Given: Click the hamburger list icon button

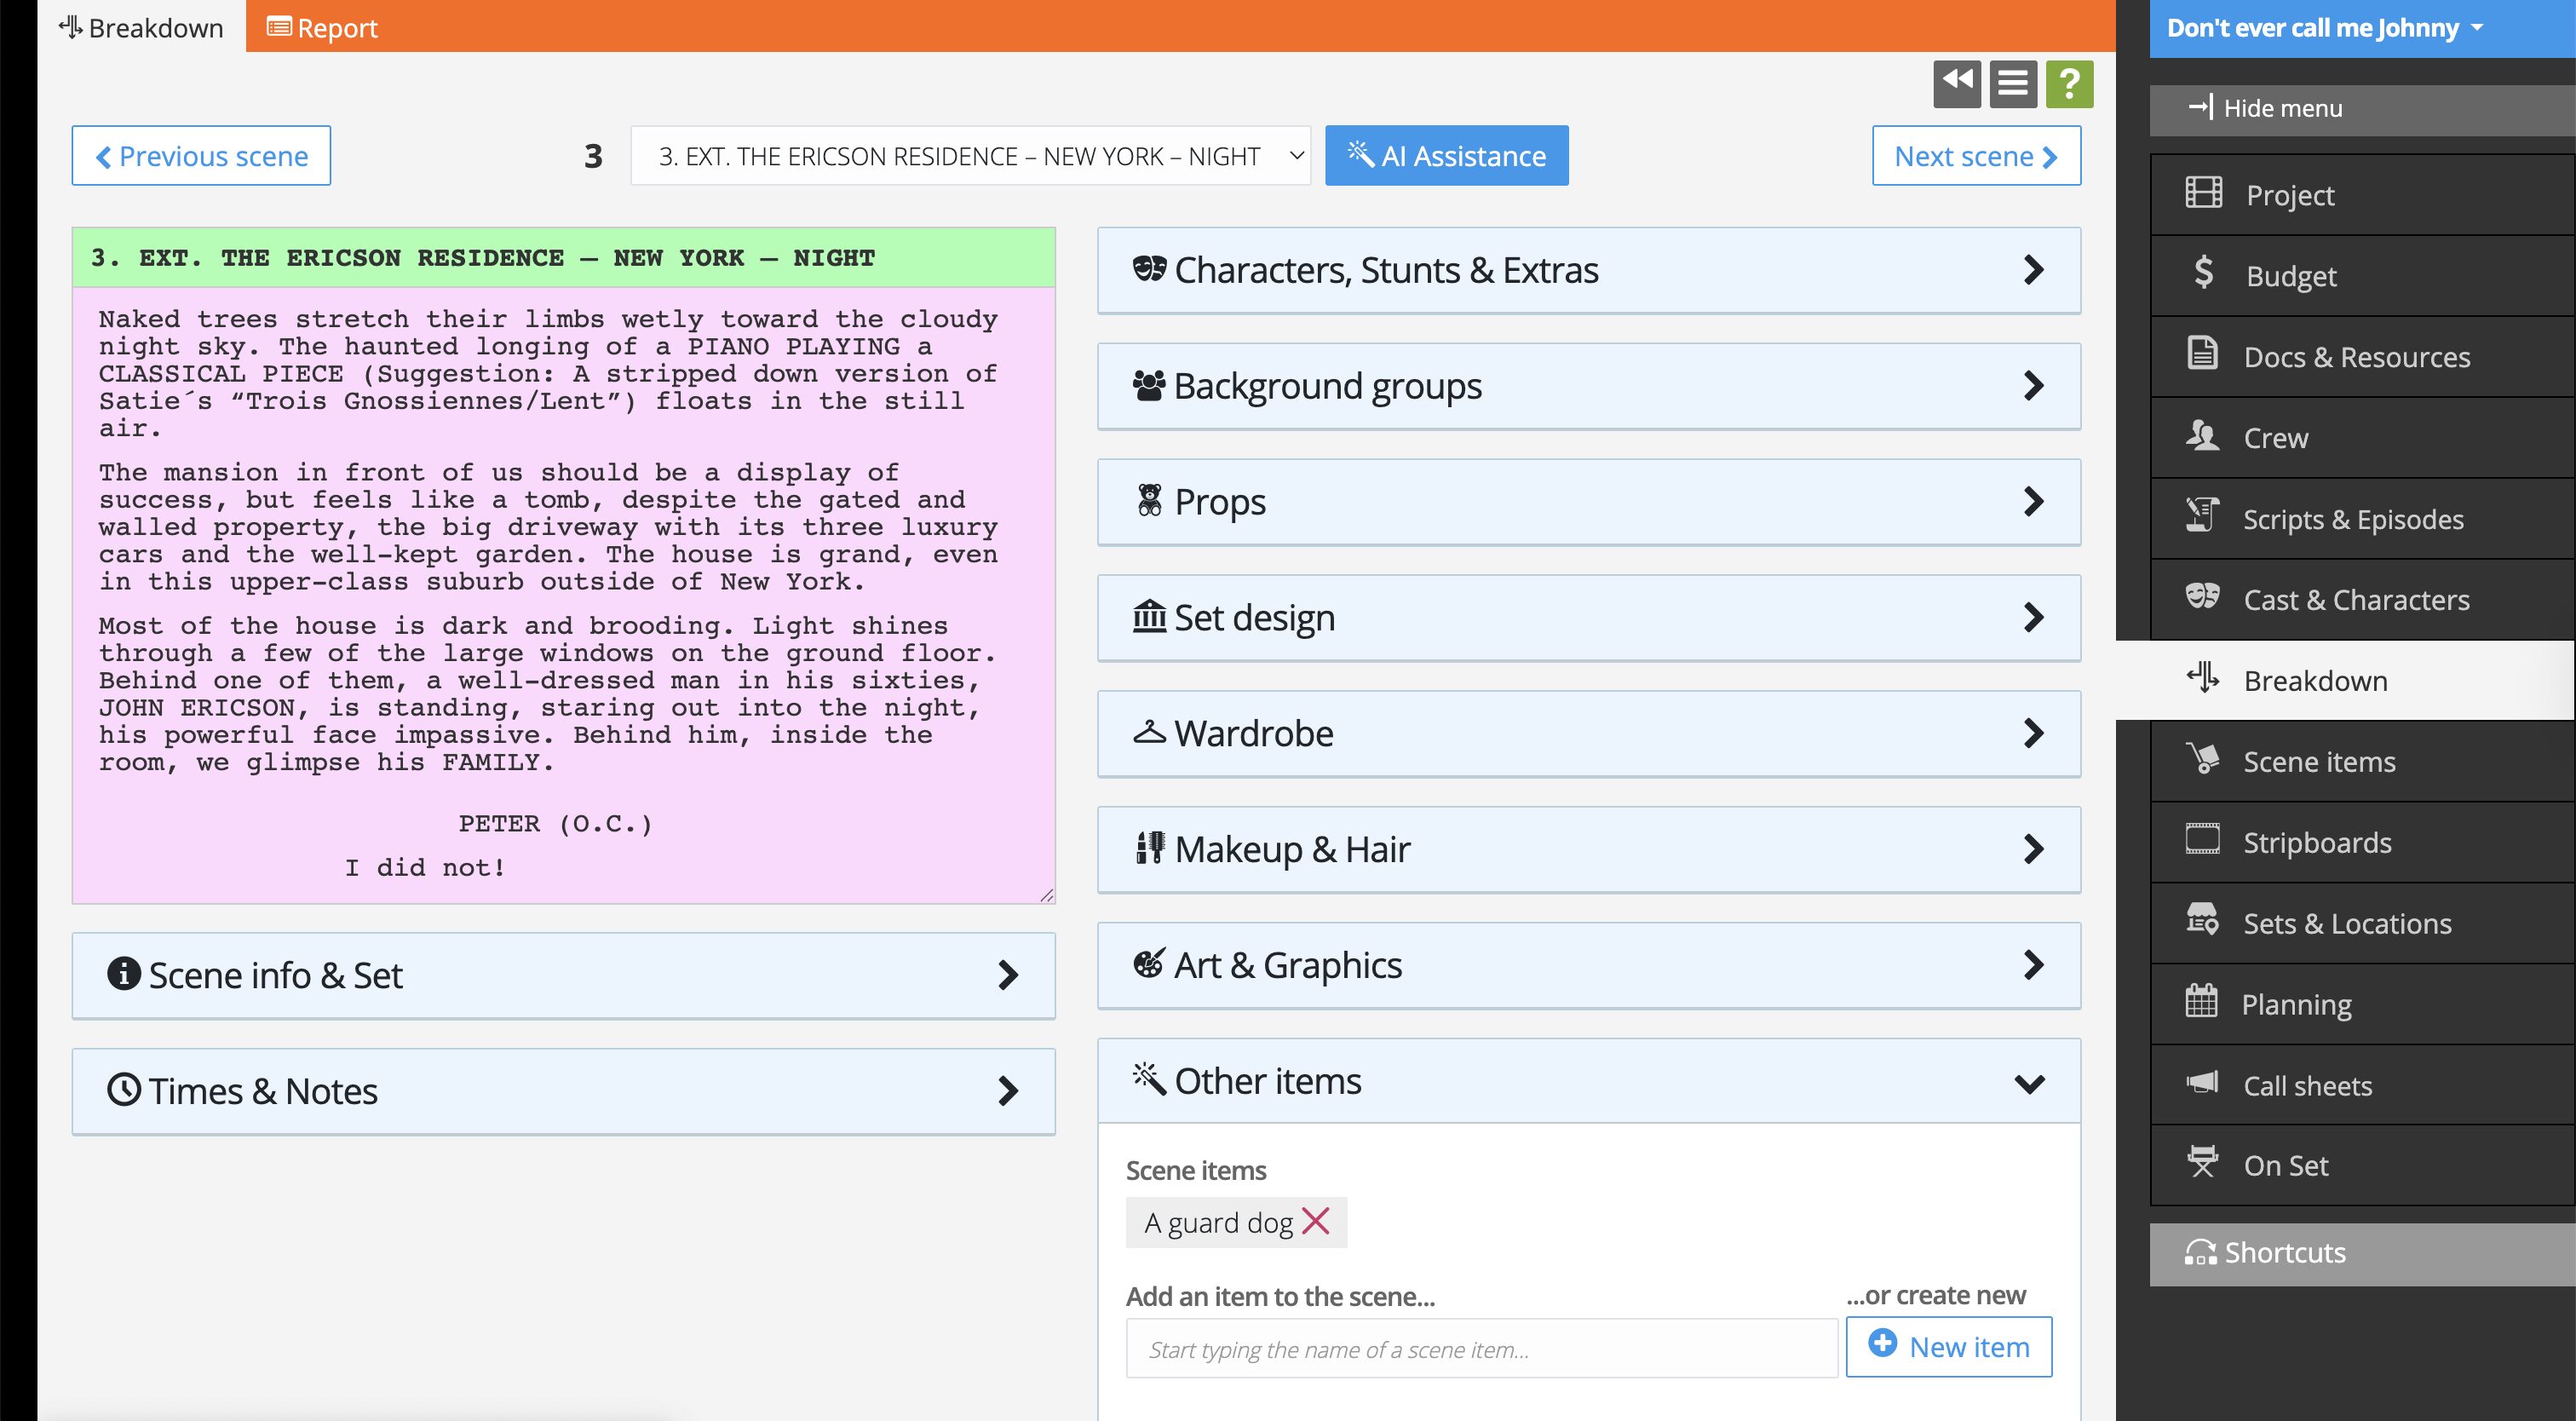Looking at the screenshot, I should click(x=2012, y=83).
